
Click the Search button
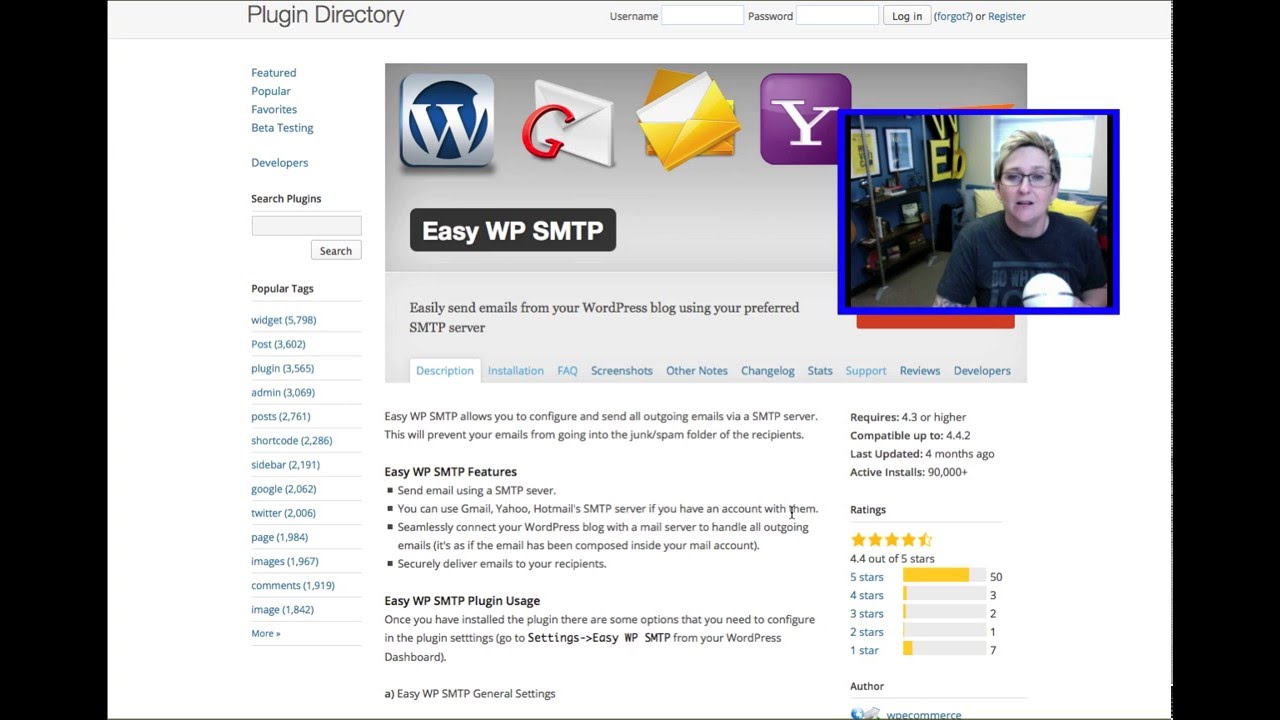[336, 251]
